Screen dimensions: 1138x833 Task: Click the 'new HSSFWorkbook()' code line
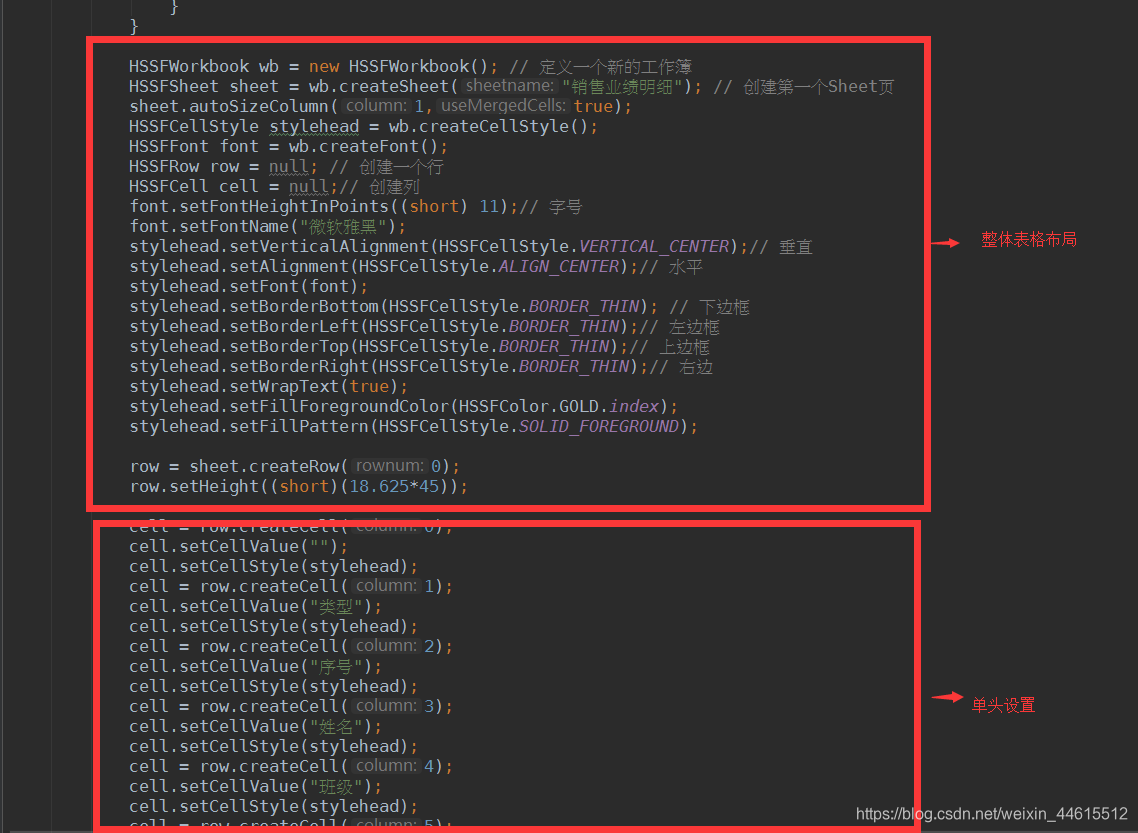410,67
